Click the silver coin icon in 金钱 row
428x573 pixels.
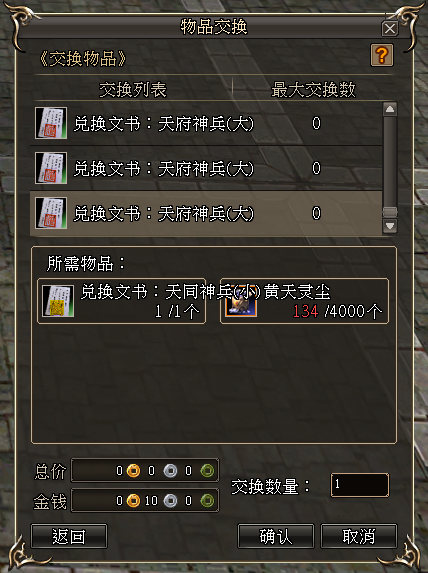170,501
